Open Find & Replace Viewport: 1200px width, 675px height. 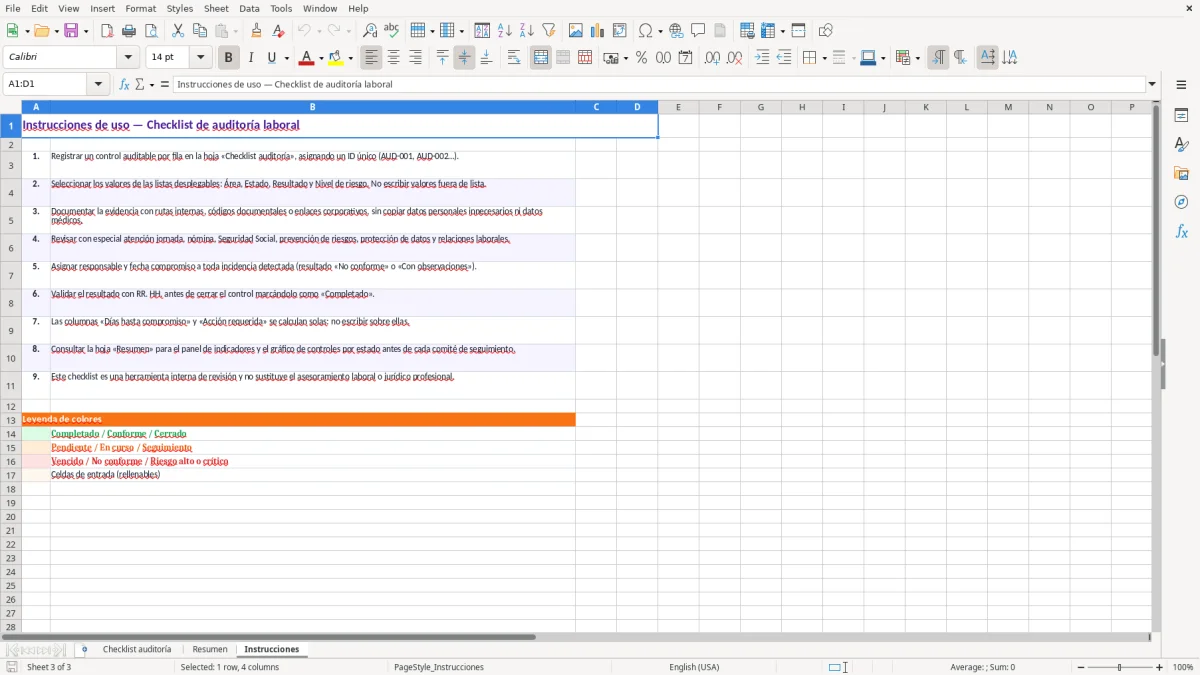click(x=370, y=31)
